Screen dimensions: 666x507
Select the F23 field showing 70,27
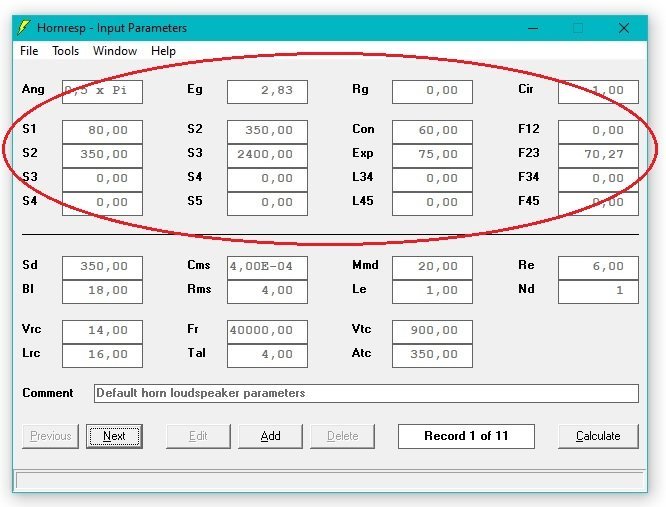(598, 156)
